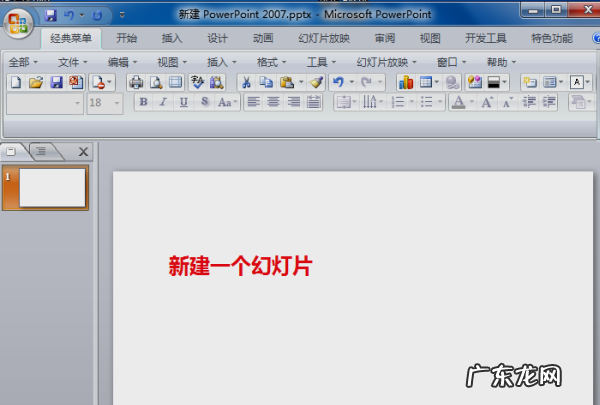Click the 工具 menu button
The height and width of the screenshot is (405, 600).
click(x=322, y=62)
